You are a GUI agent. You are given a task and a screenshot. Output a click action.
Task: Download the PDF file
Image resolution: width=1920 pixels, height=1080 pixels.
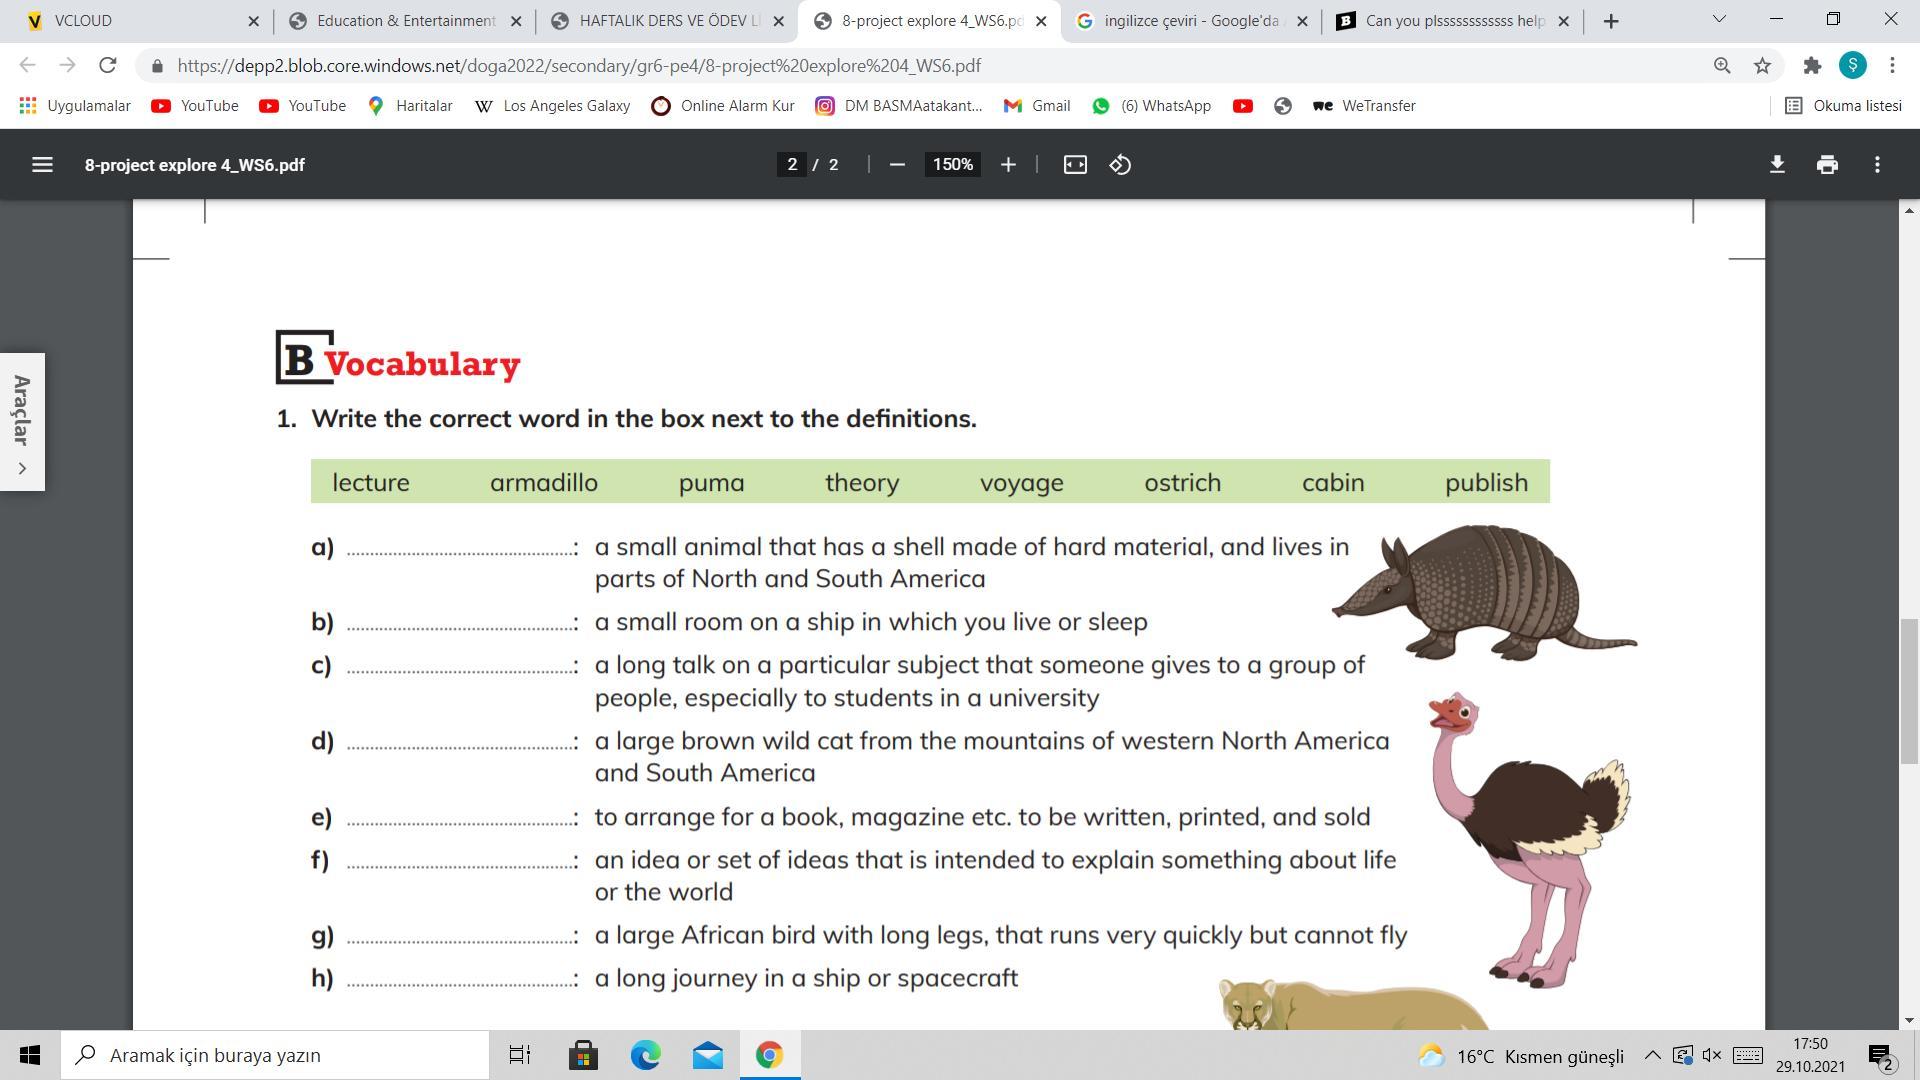coord(1777,165)
